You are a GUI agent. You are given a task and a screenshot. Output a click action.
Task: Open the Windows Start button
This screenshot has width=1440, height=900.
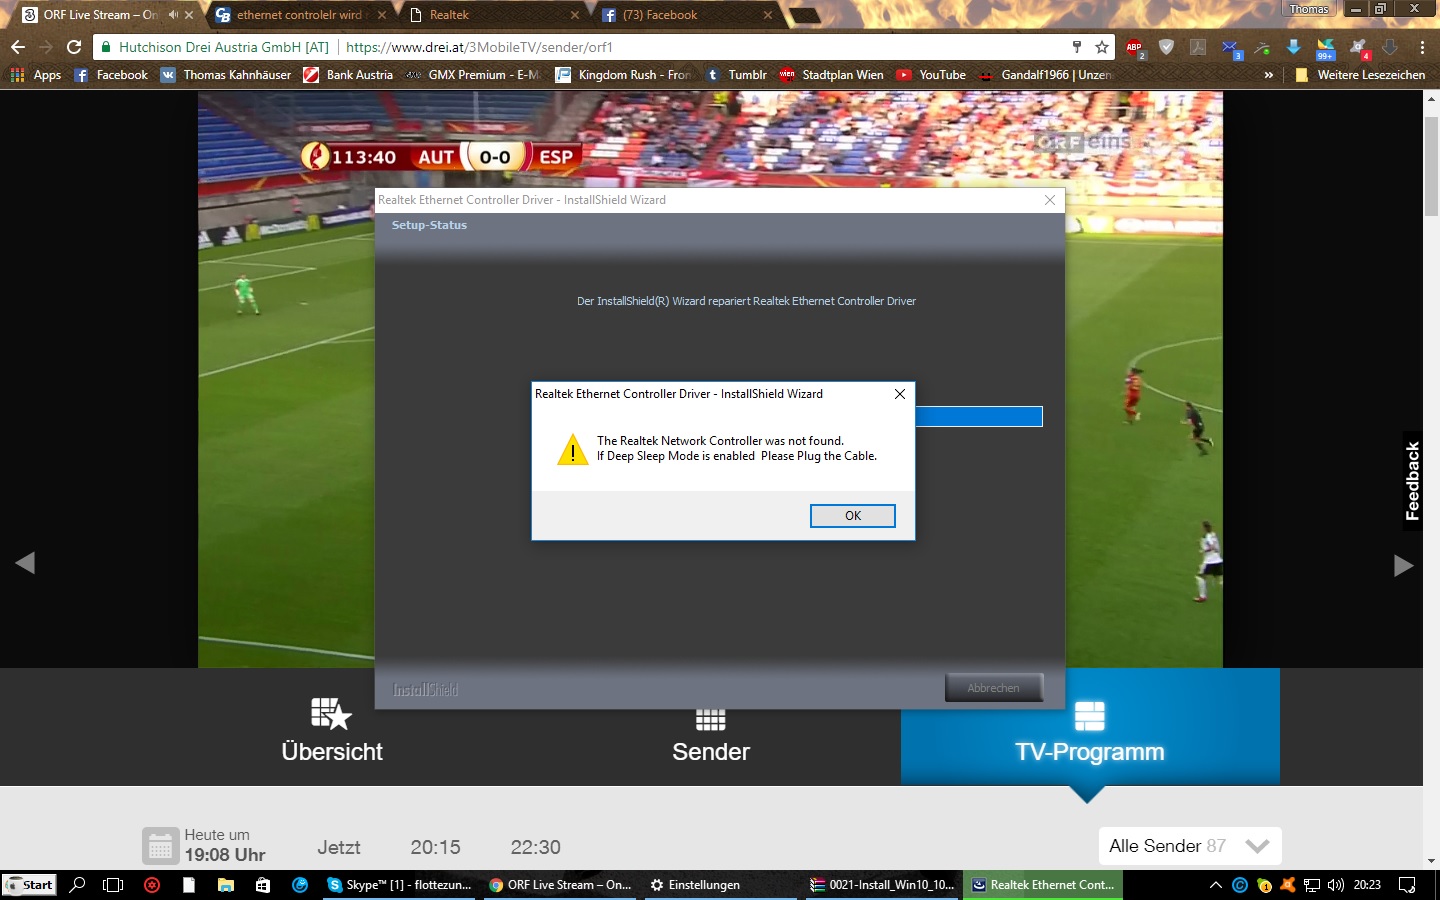[30, 885]
